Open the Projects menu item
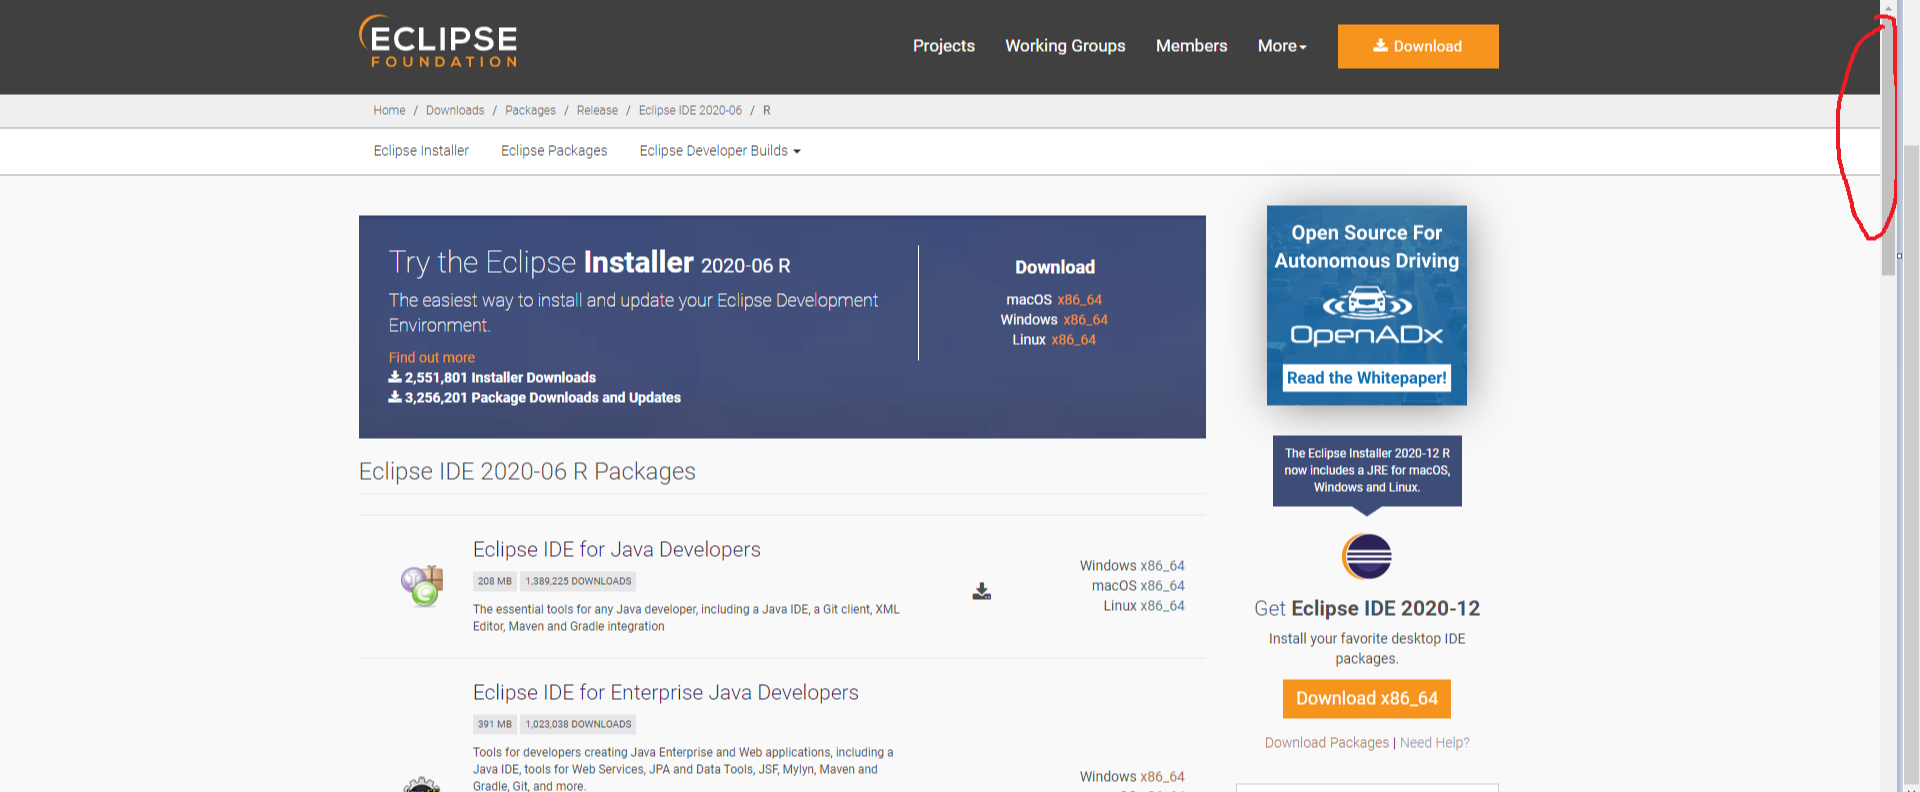 944,46
